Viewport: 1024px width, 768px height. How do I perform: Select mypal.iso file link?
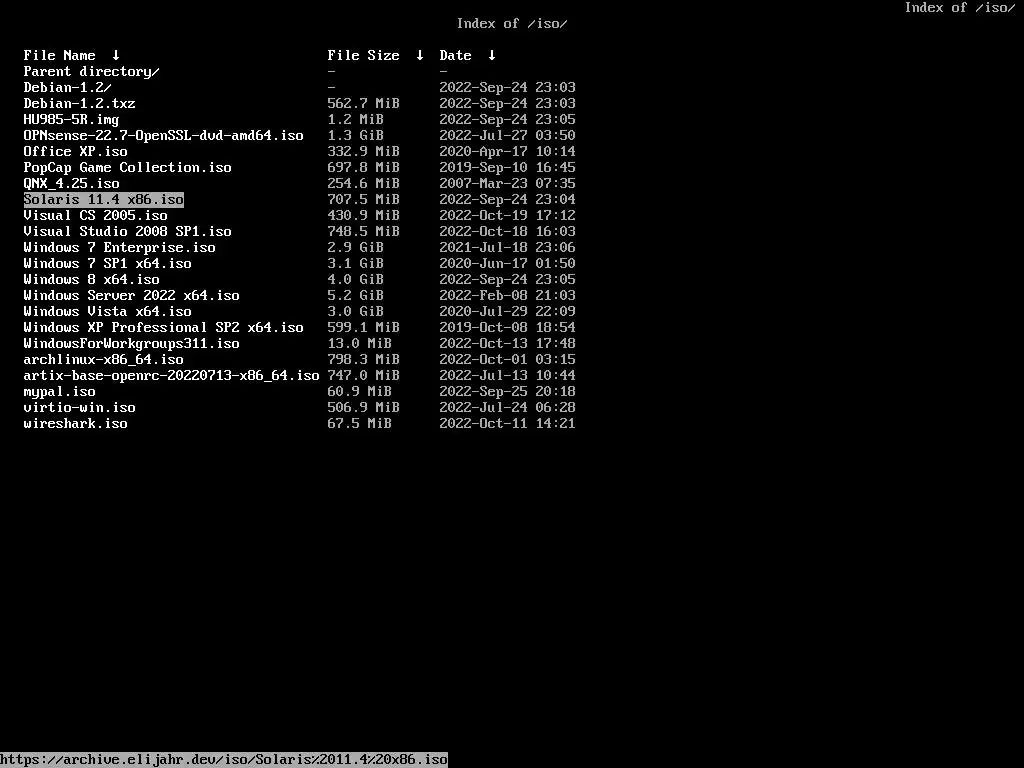tap(59, 391)
